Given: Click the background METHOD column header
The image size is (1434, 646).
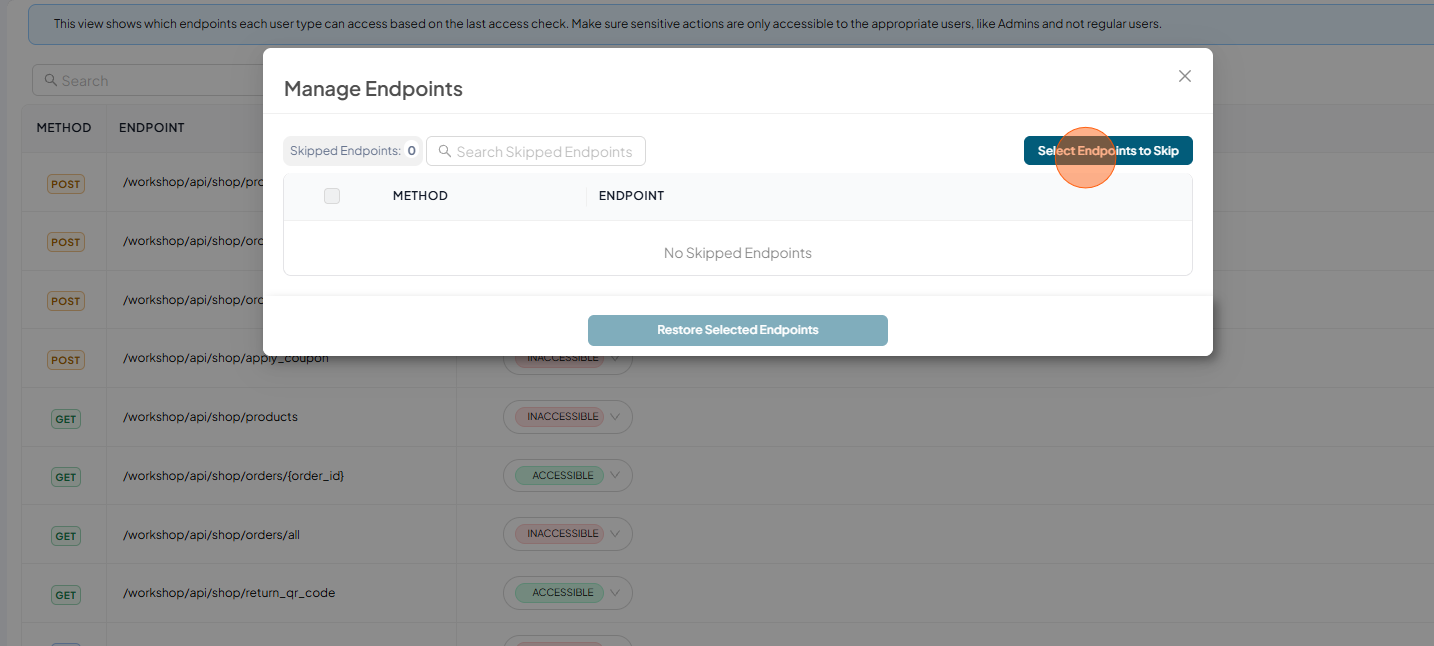Looking at the screenshot, I should tap(64, 128).
